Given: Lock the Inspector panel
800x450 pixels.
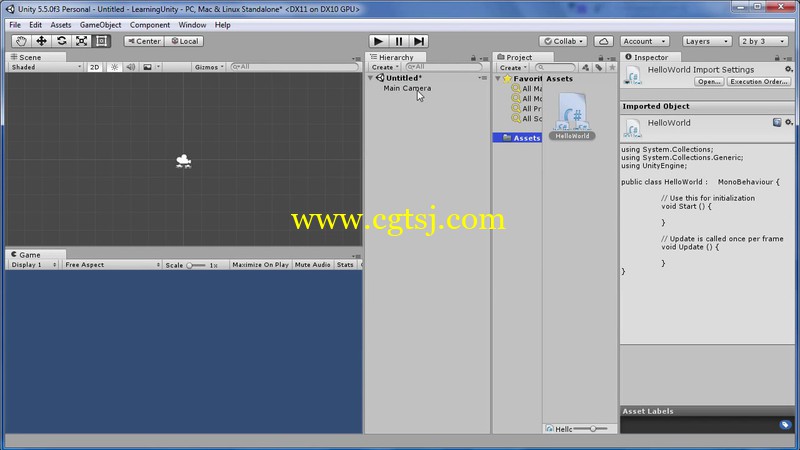Looking at the screenshot, I should tap(777, 58).
